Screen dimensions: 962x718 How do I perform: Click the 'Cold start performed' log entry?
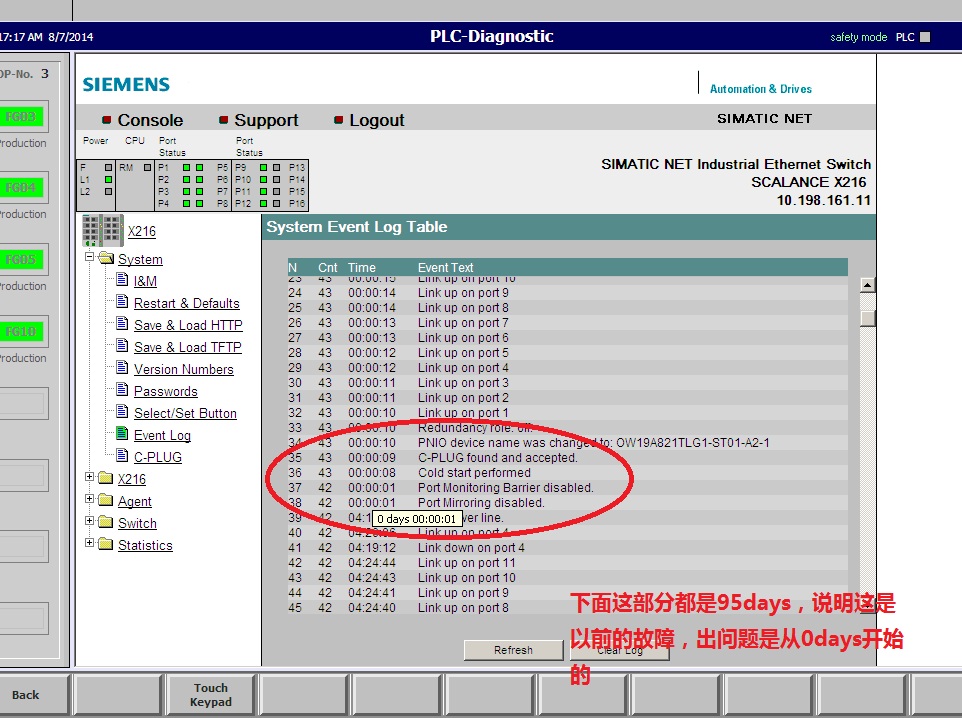[x=474, y=473]
